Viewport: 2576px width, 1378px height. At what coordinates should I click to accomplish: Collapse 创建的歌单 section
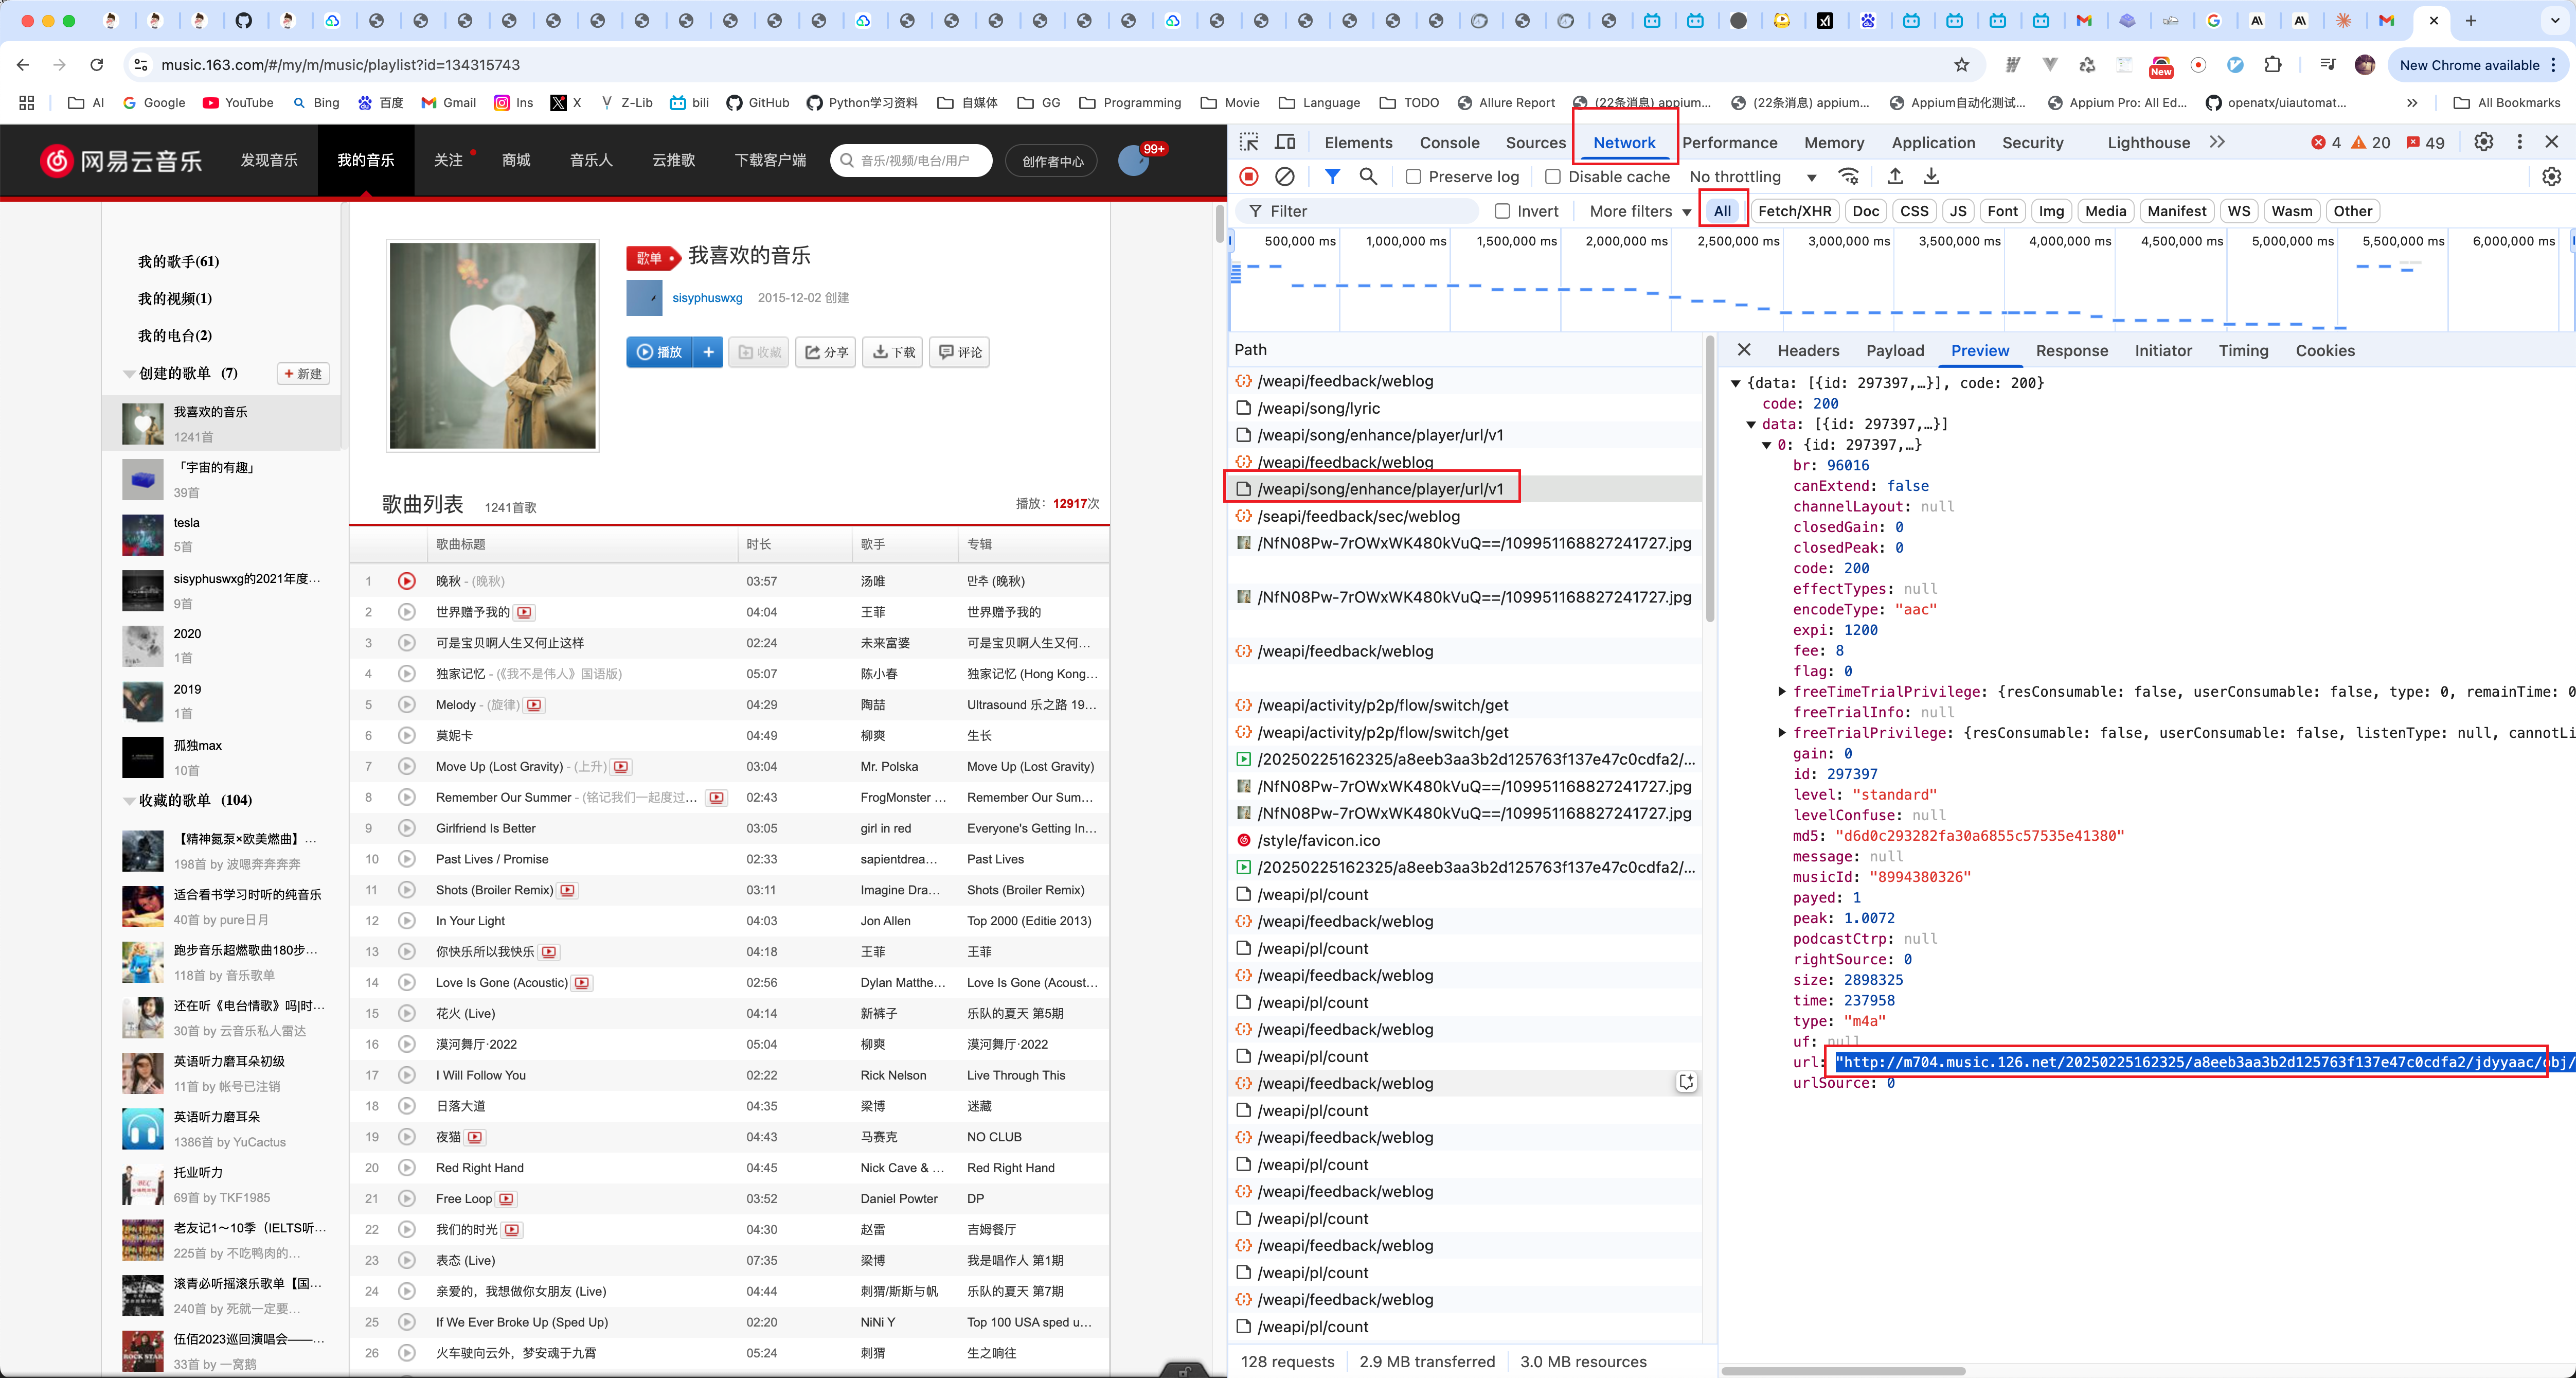click(129, 374)
